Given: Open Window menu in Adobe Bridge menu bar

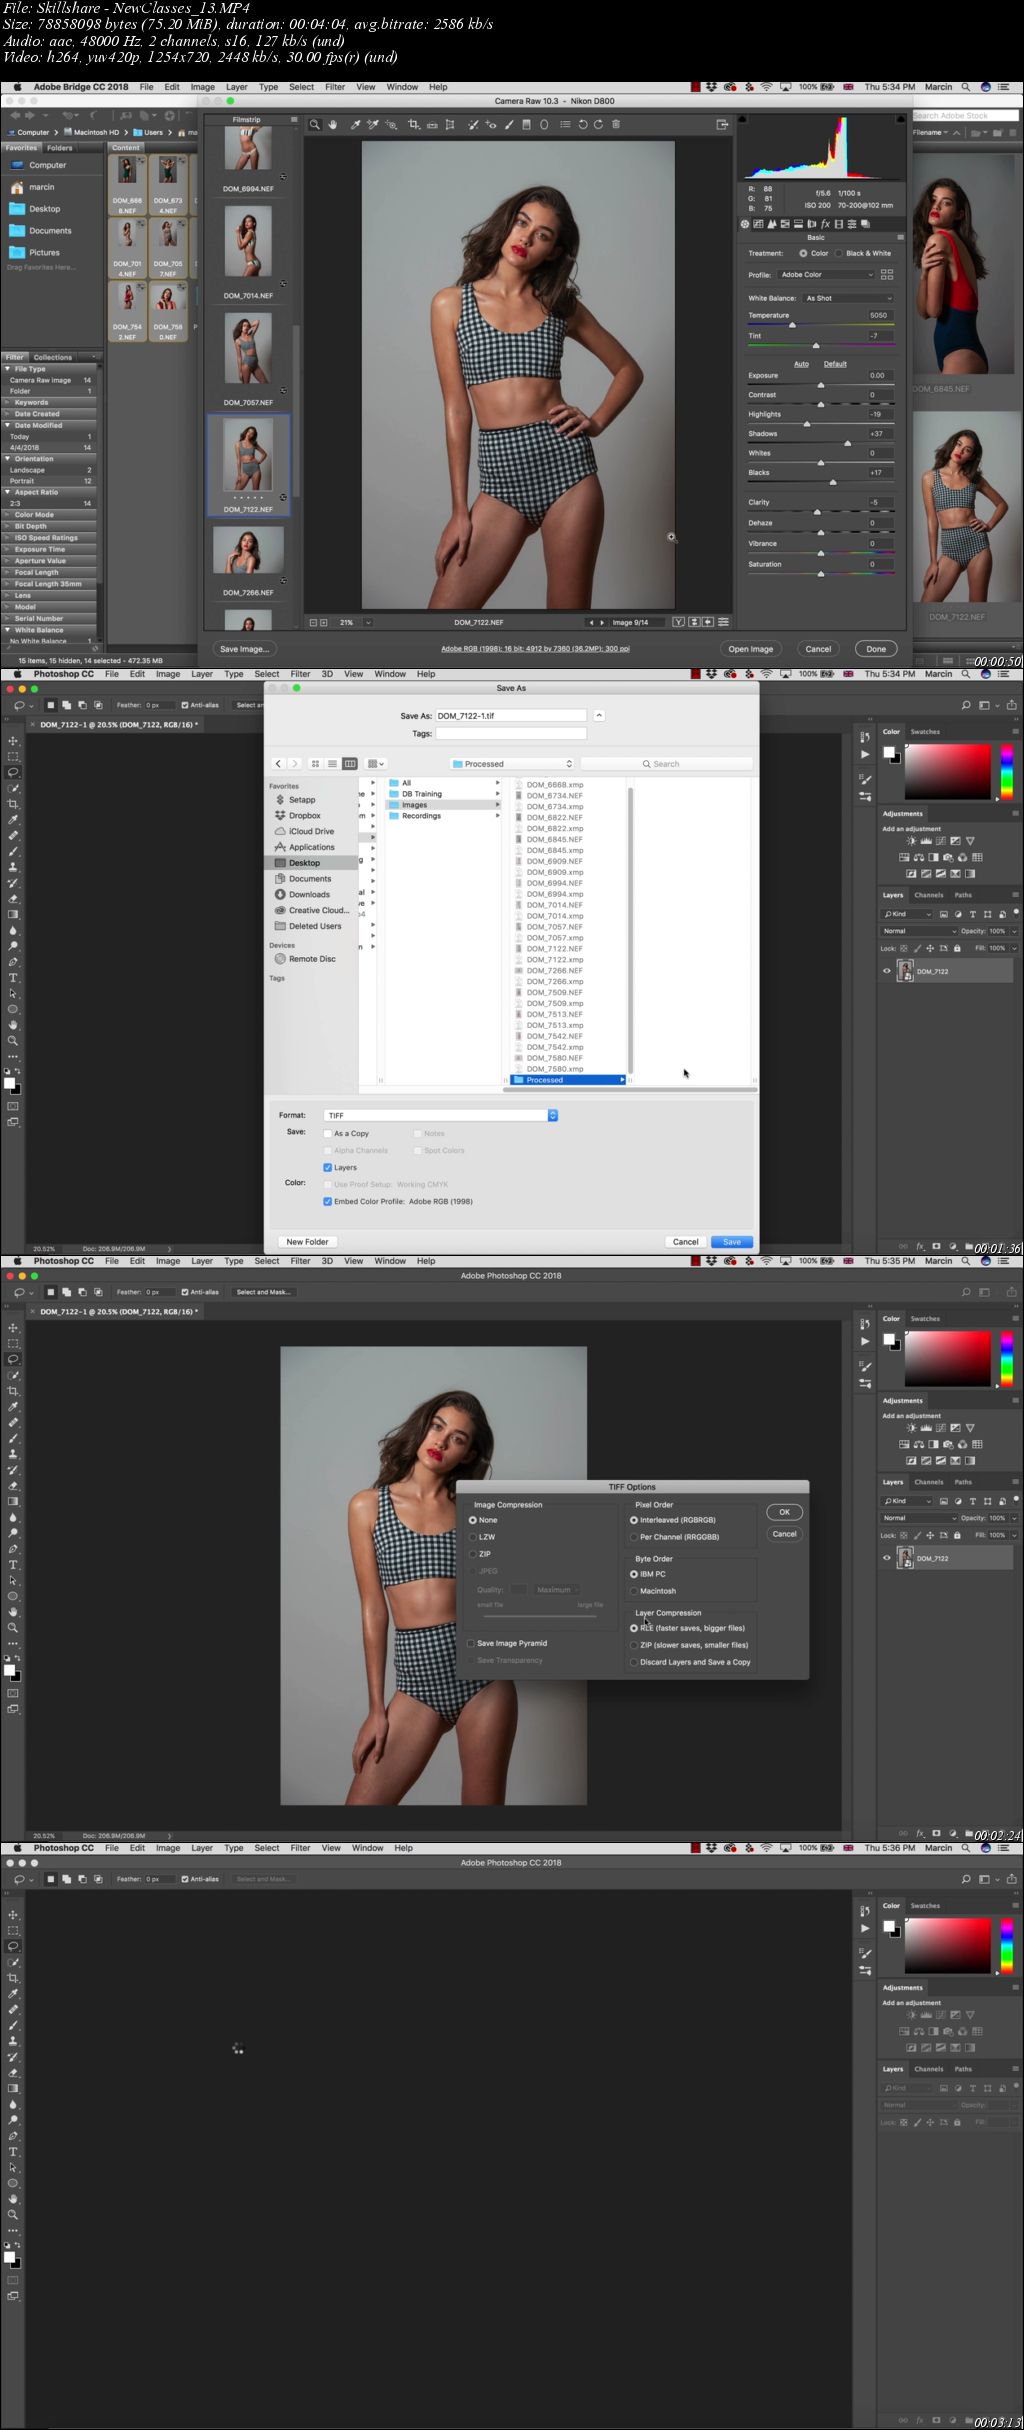Looking at the screenshot, I should pos(402,87).
